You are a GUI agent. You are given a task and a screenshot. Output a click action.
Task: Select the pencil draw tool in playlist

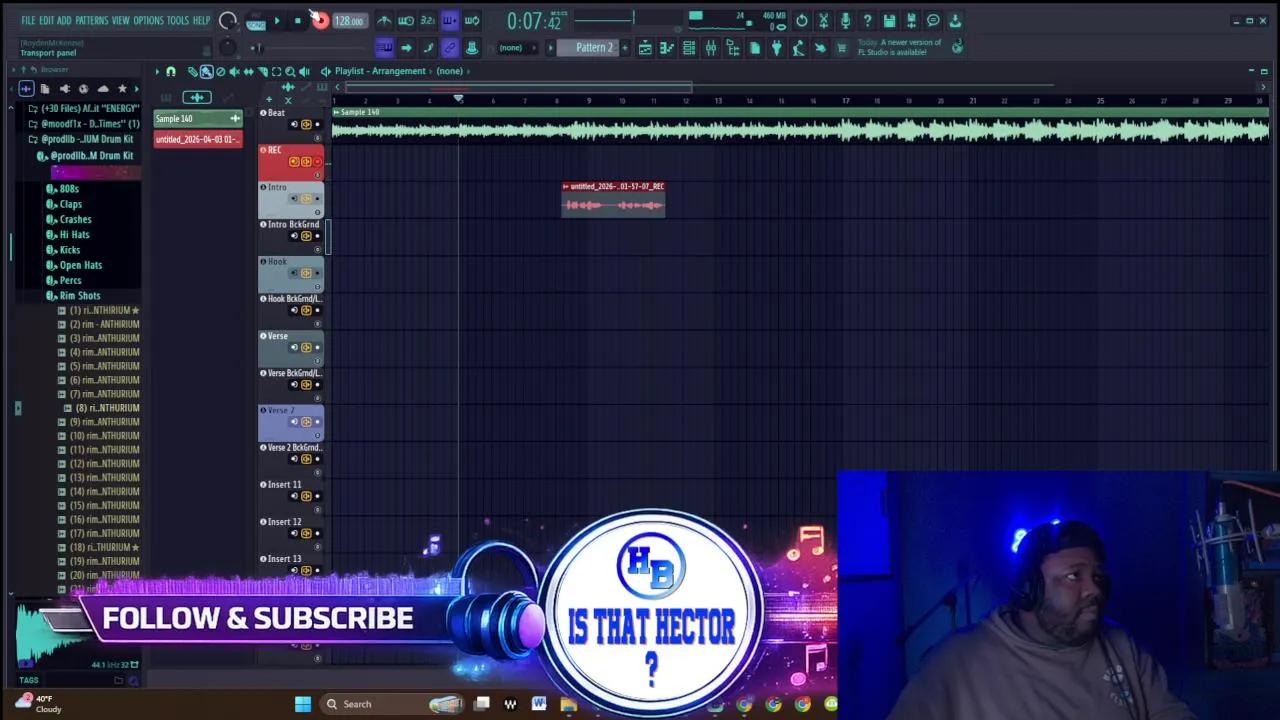click(x=193, y=72)
